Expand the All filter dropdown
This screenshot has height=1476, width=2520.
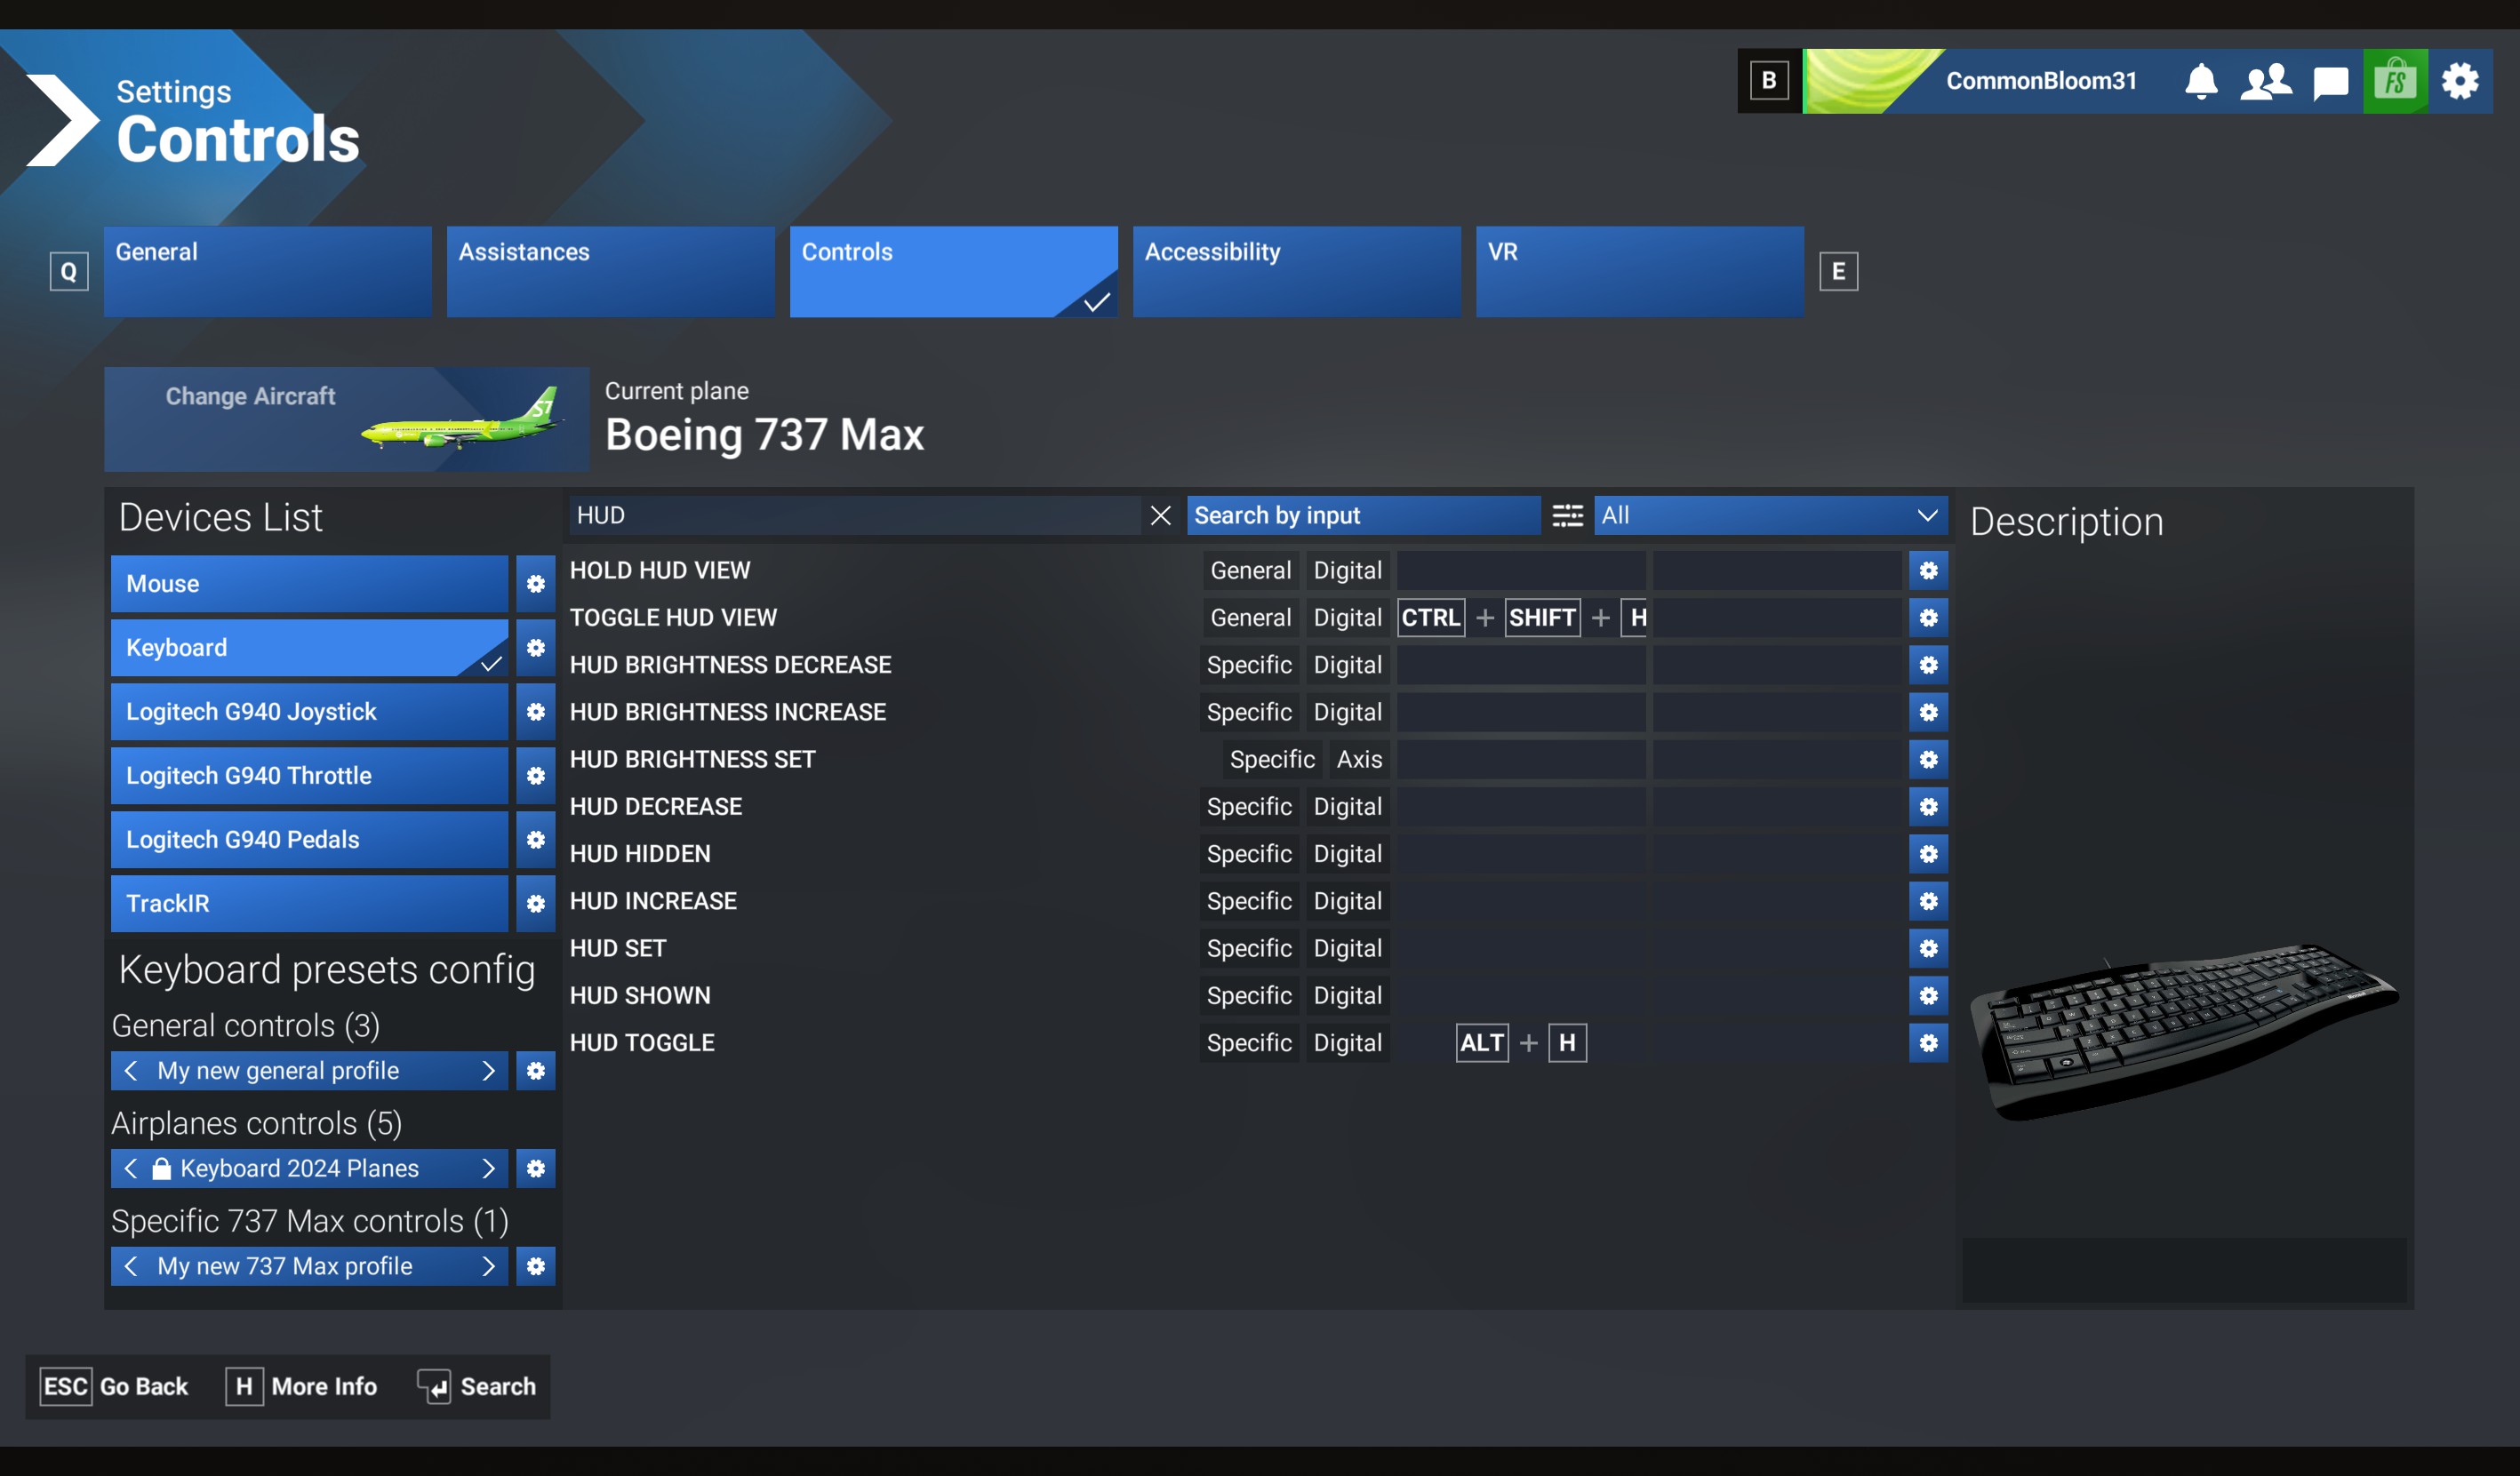click(x=1770, y=515)
